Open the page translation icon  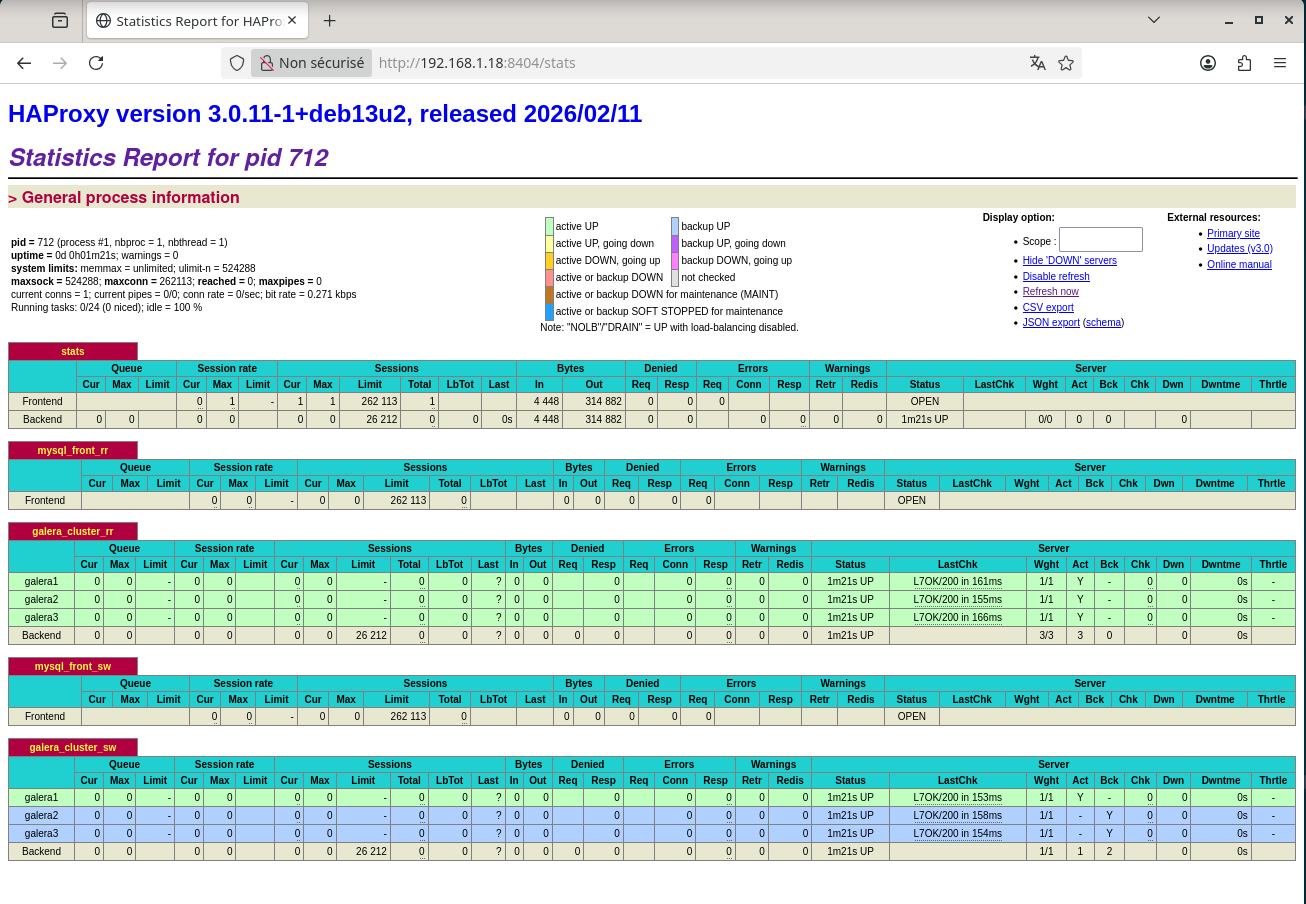coord(1038,63)
